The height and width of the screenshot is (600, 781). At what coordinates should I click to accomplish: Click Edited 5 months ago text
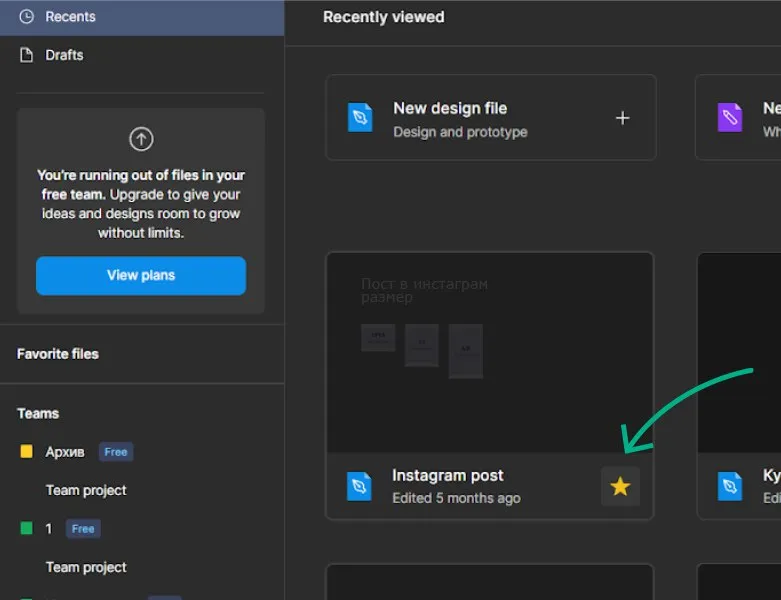point(456,498)
